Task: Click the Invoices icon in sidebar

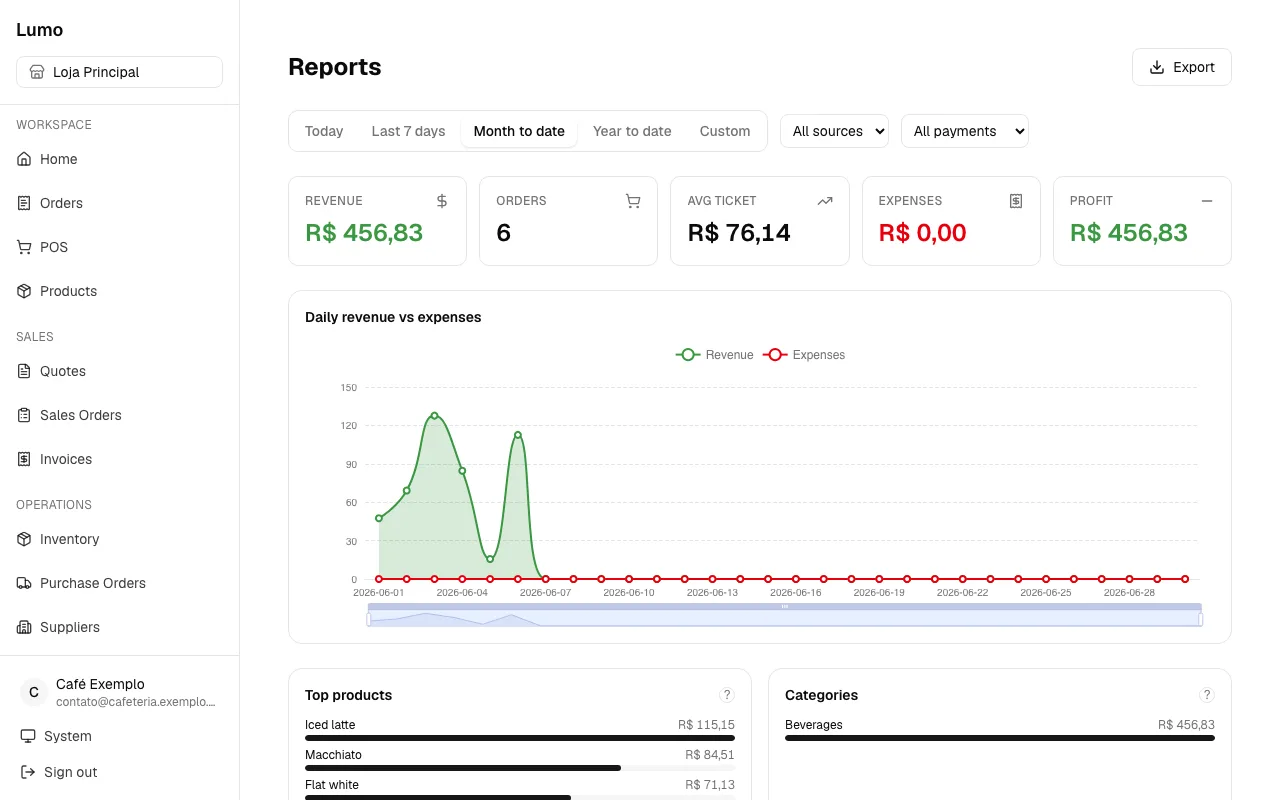Action: (x=24, y=459)
